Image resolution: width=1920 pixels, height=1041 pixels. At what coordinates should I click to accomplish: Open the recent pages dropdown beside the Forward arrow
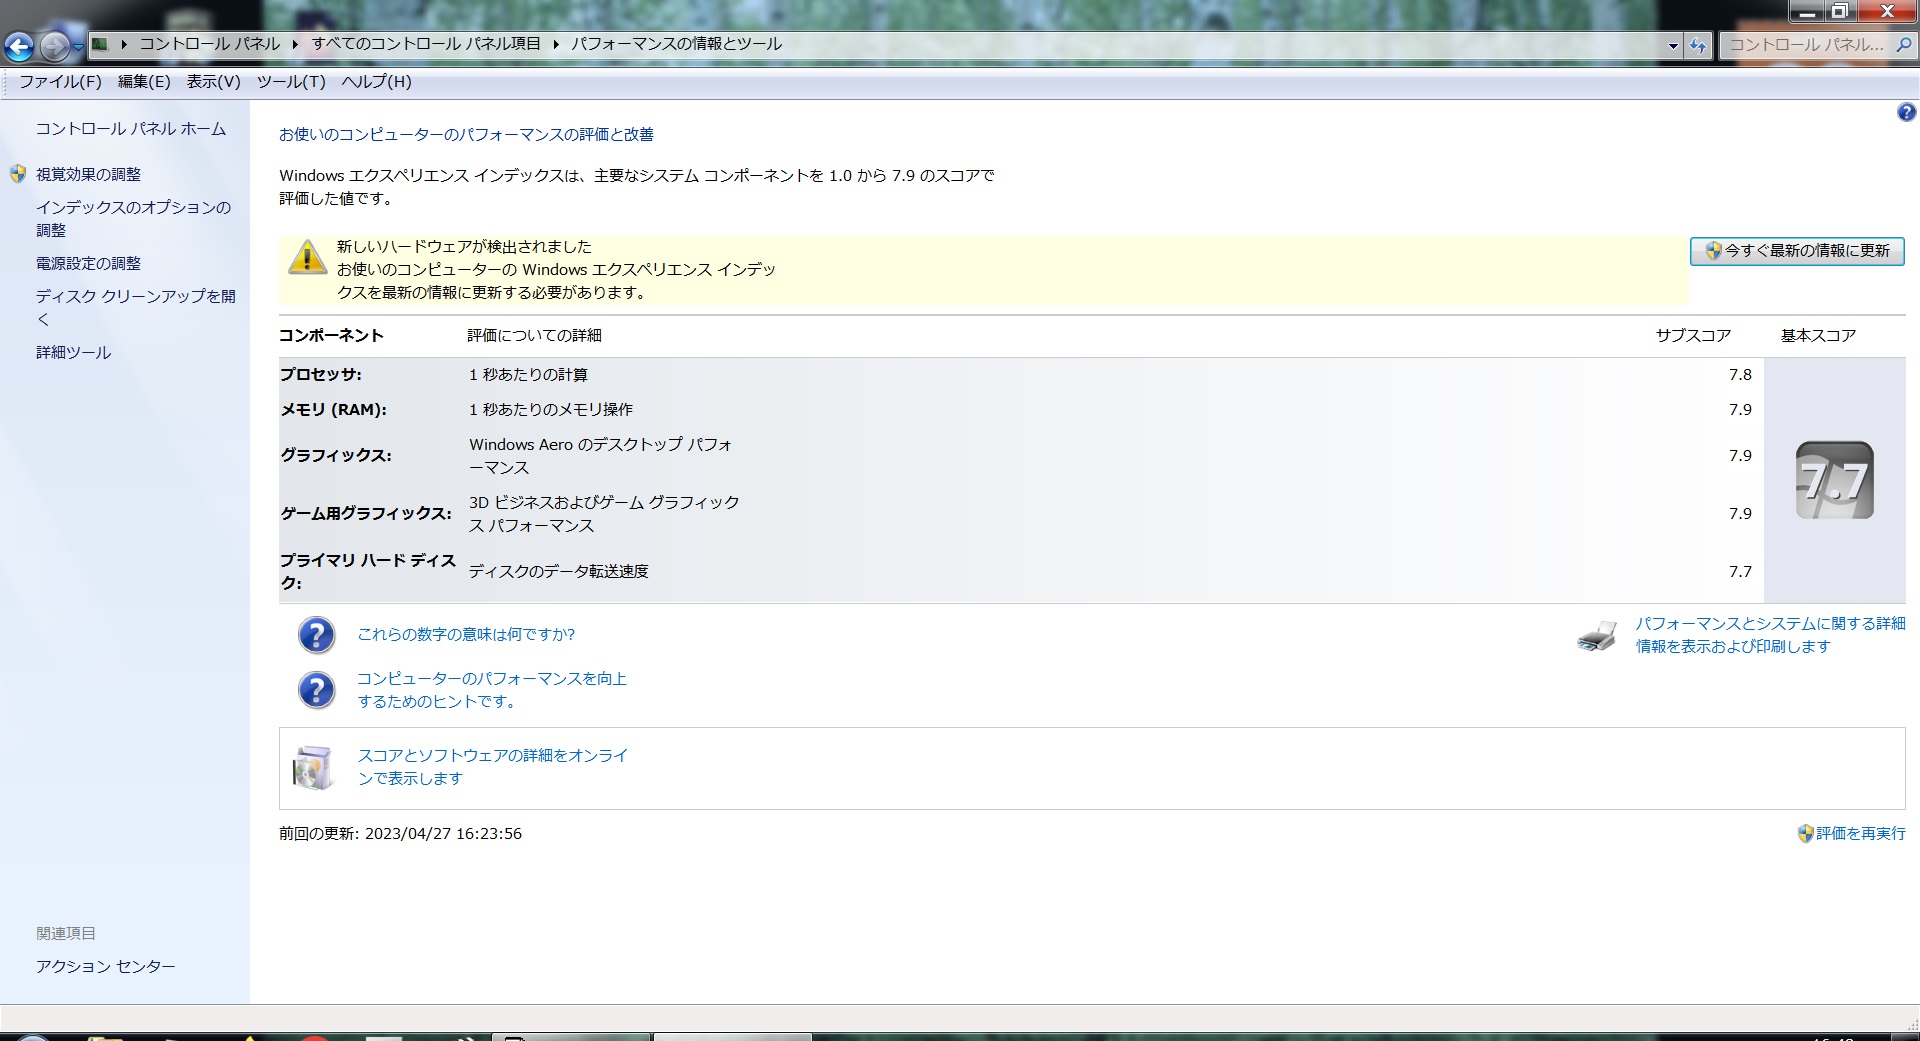(x=78, y=47)
